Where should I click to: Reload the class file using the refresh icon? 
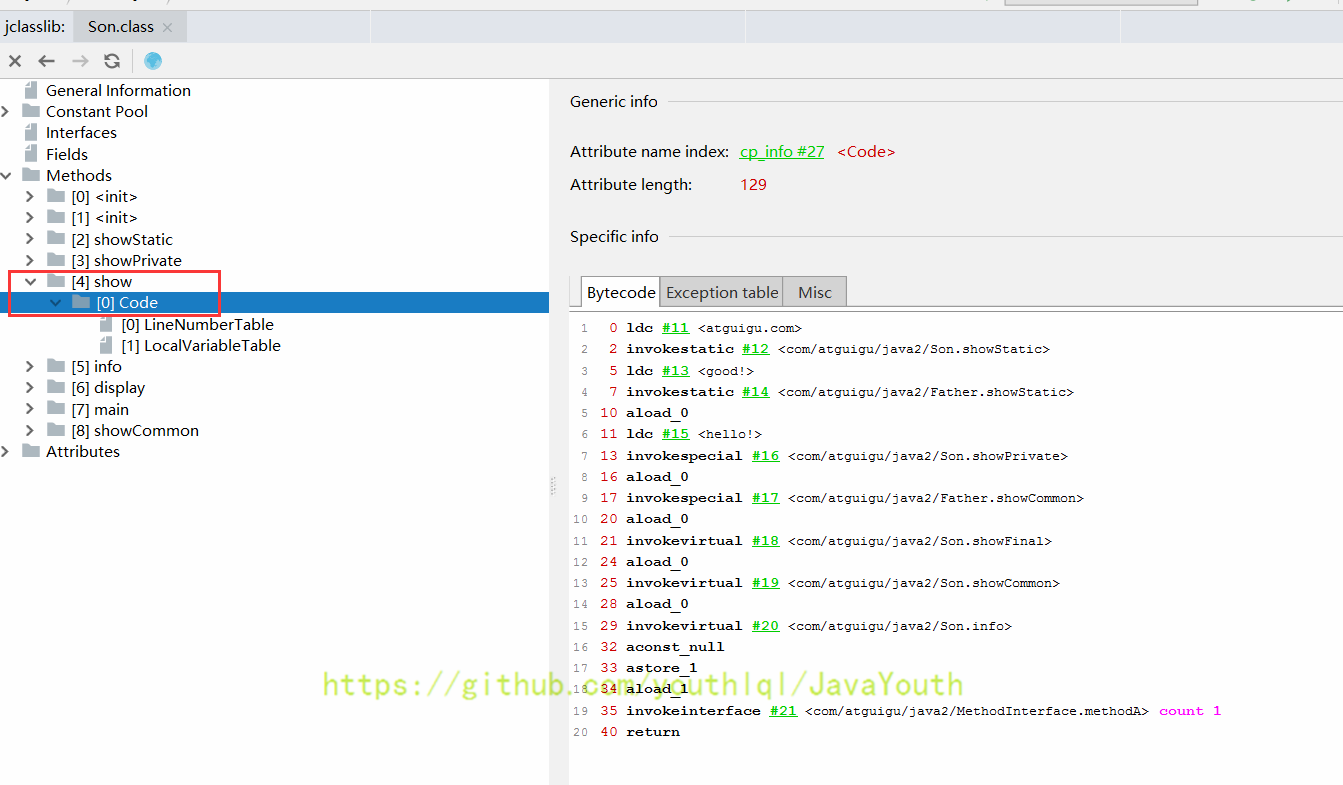[111, 60]
